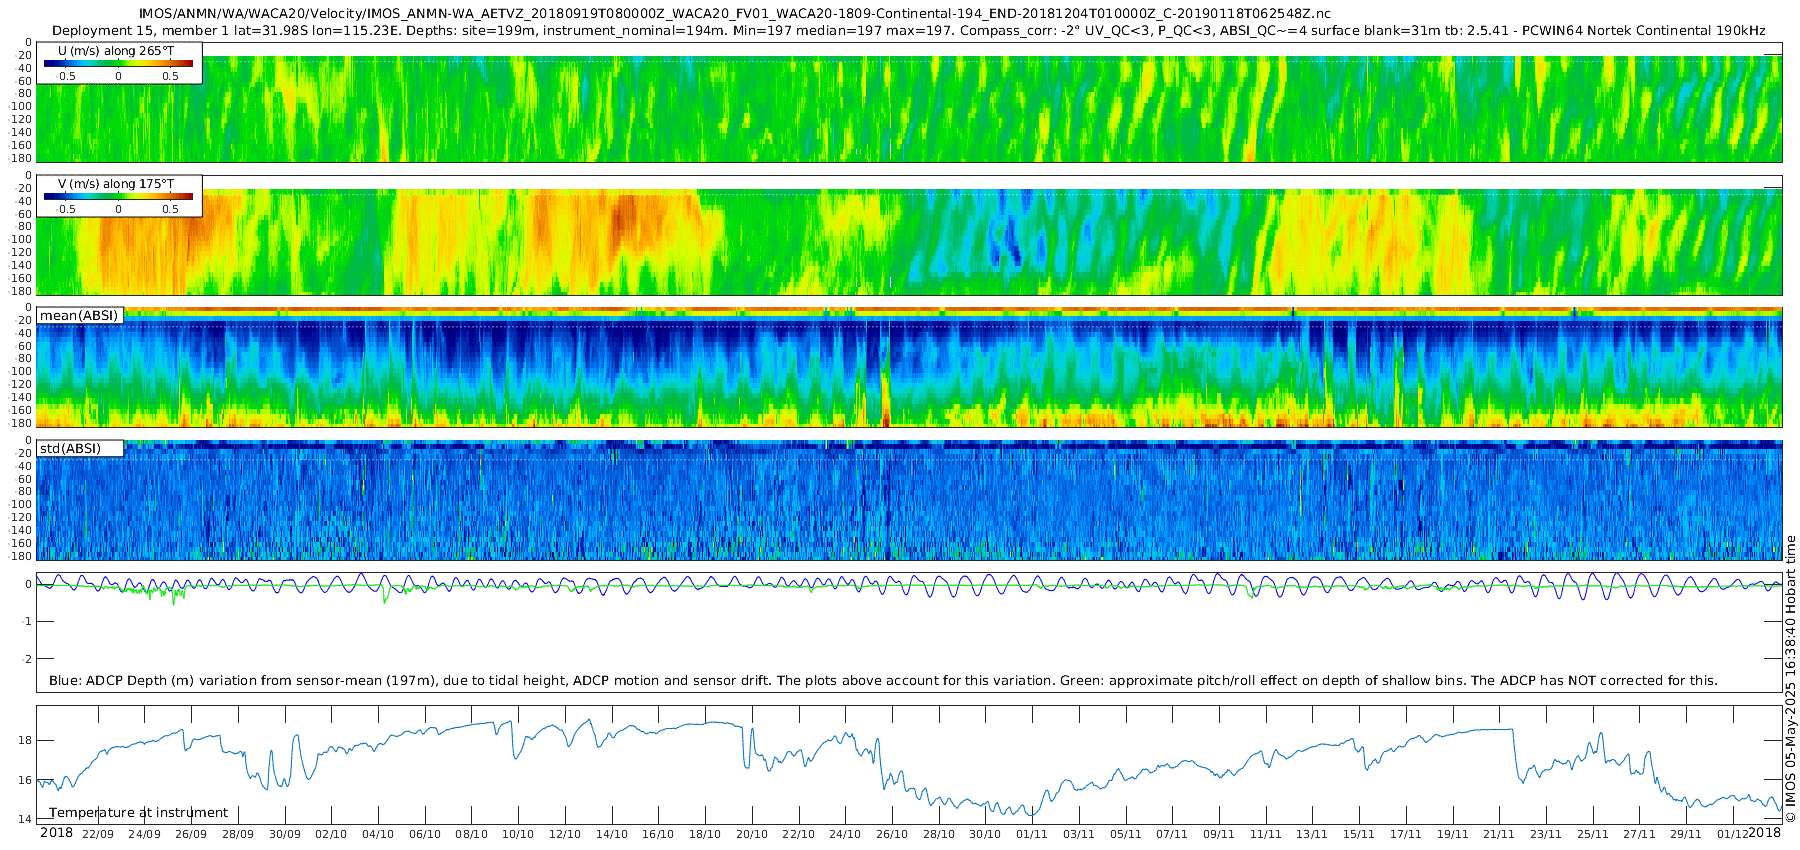
Task: Click the 22/09 date tick label
Action: click(x=97, y=834)
